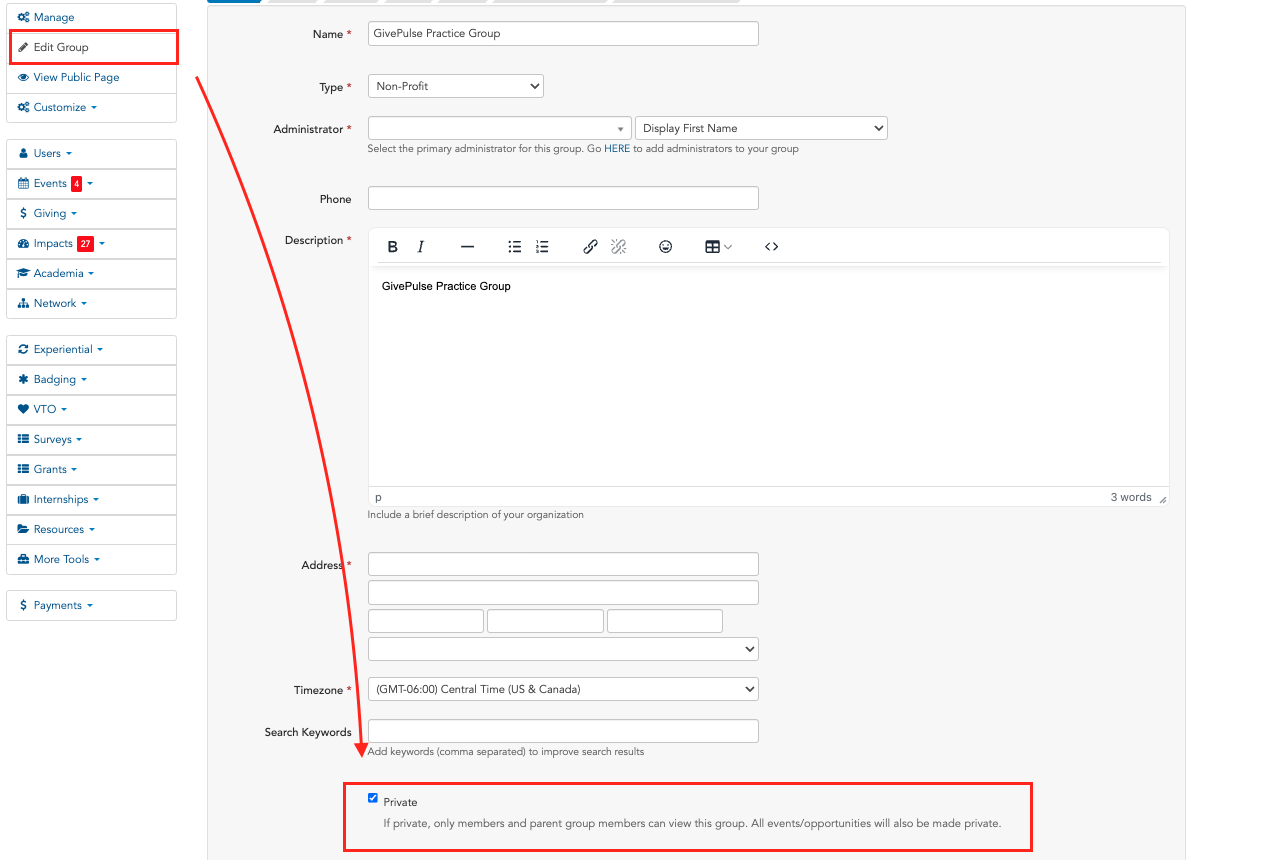Open the Type dropdown showing Non-Profit

456,86
